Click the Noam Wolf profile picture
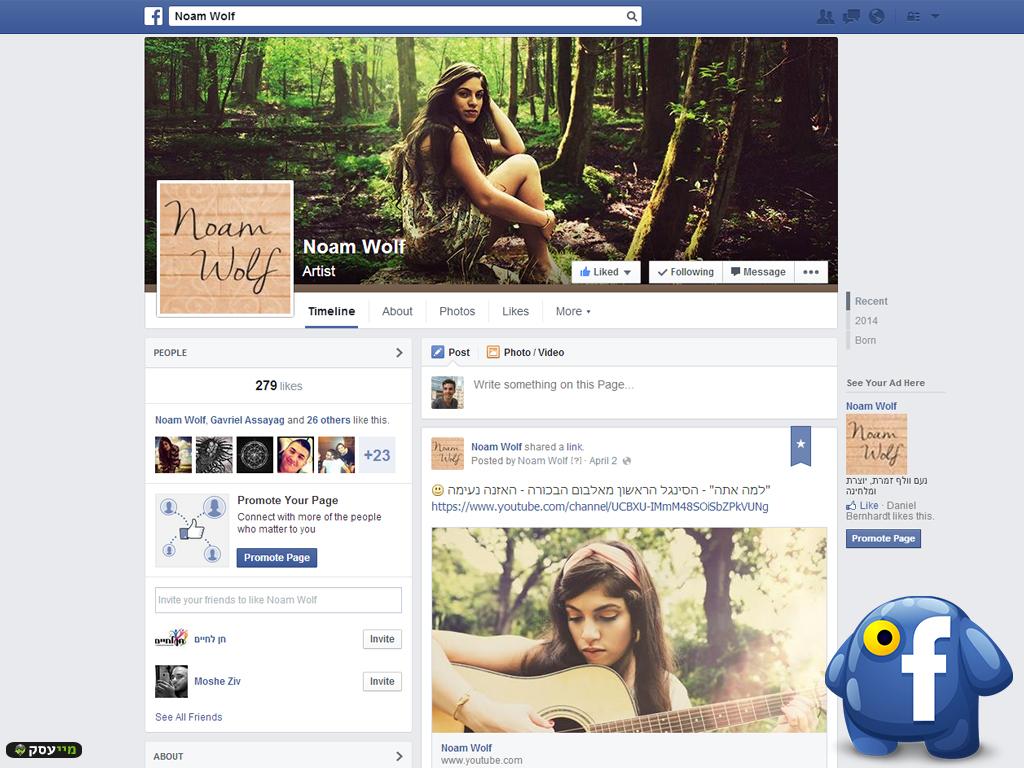This screenshot has height=768, width=1024. [225, 248]
